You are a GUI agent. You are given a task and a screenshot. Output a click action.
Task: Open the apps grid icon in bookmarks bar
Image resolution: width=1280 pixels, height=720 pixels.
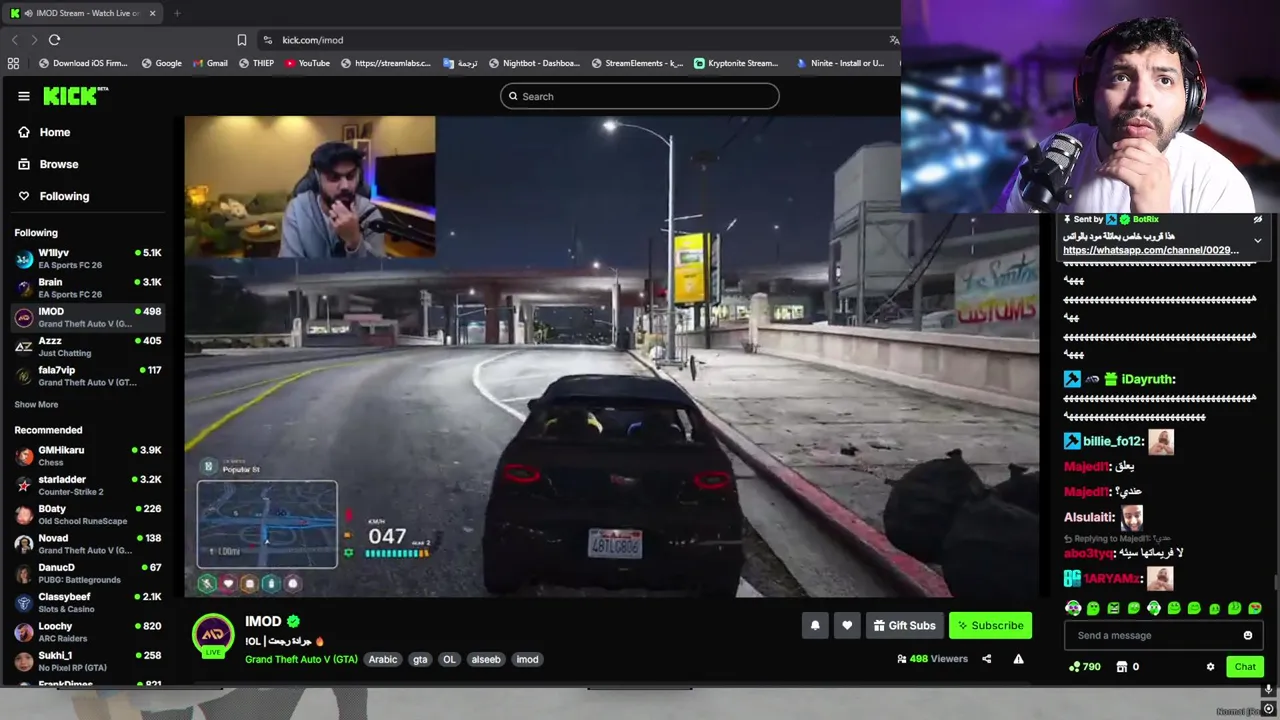(x=13, y=63)
